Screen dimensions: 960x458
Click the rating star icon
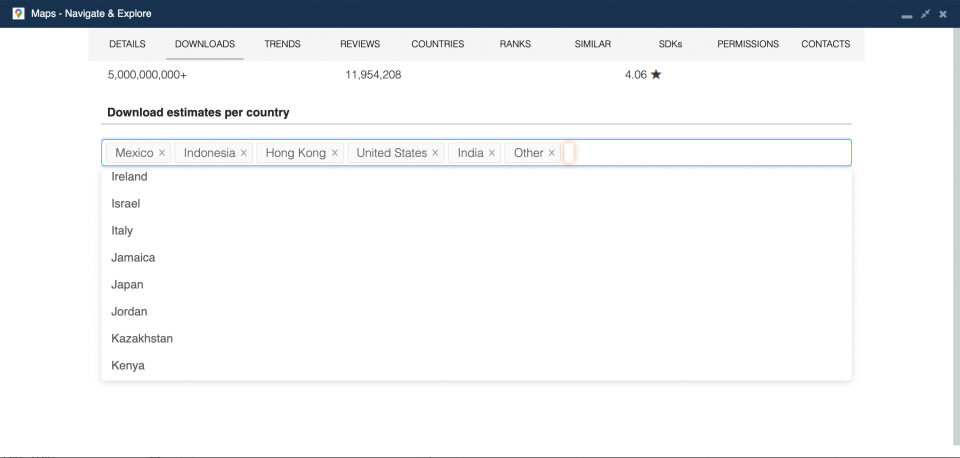[x=656, y=75]
